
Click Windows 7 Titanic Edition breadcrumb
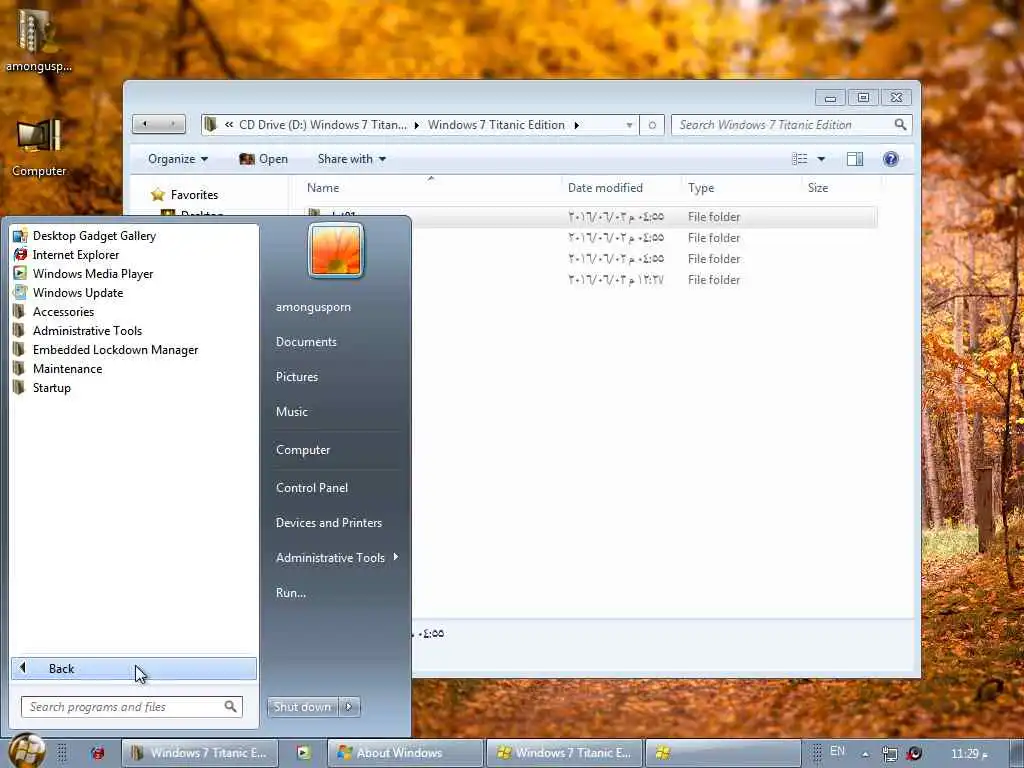(x=496, y=125)
